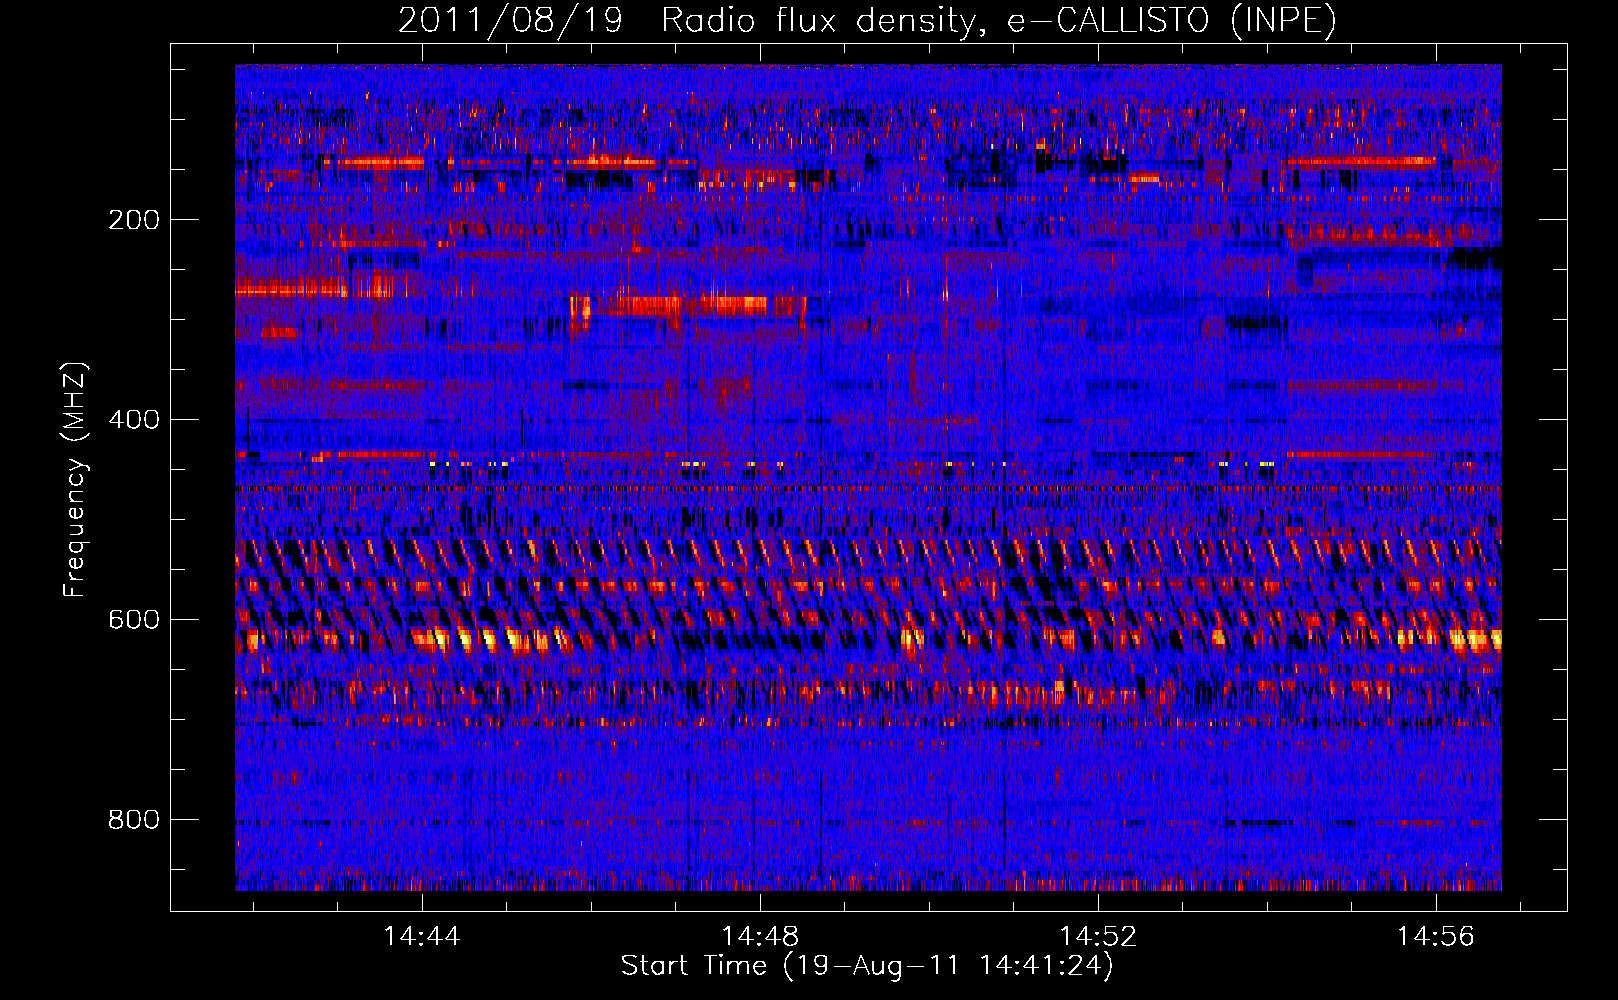
Task: Click the plot title '2011/08/19 Radio flux density'
Action: point(867,20)
